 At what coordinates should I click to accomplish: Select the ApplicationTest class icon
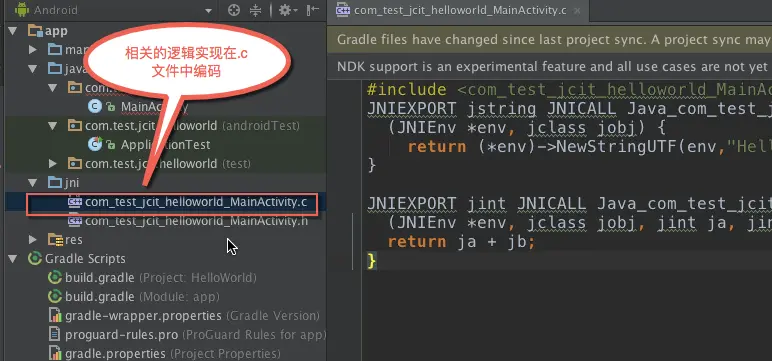tap(95, 144)
